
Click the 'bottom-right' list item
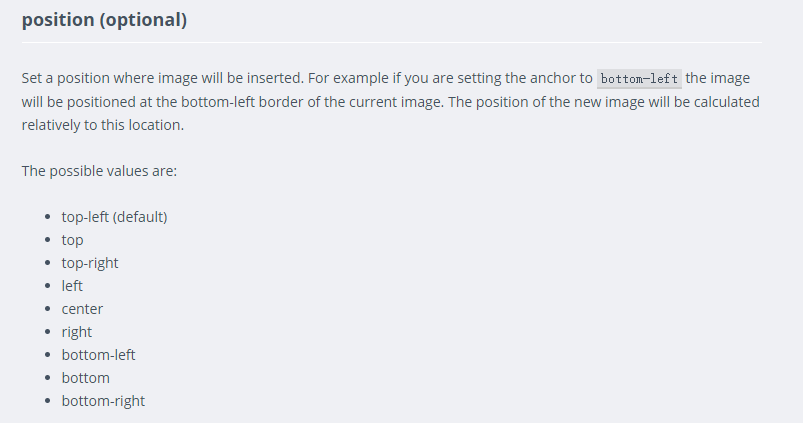(x=103, y=401)
